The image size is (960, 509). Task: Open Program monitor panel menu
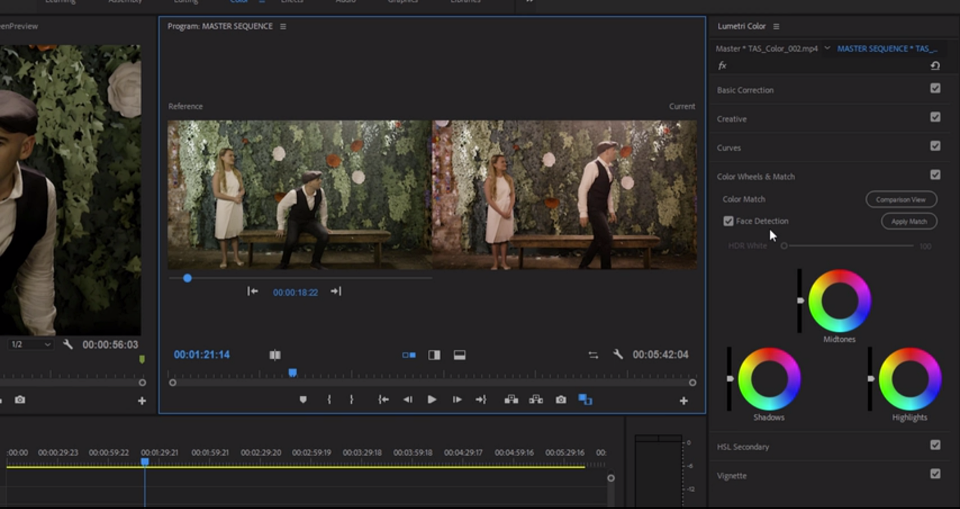pos(283,26)
